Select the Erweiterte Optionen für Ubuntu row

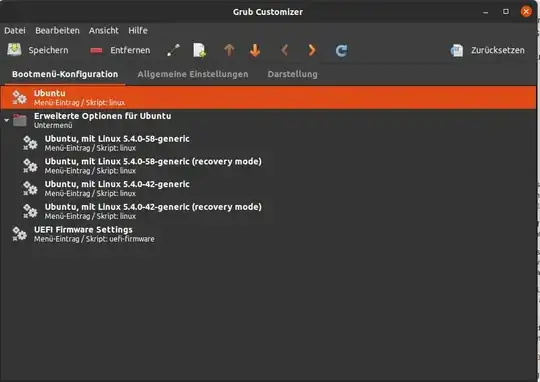click(x=268, y=120)
